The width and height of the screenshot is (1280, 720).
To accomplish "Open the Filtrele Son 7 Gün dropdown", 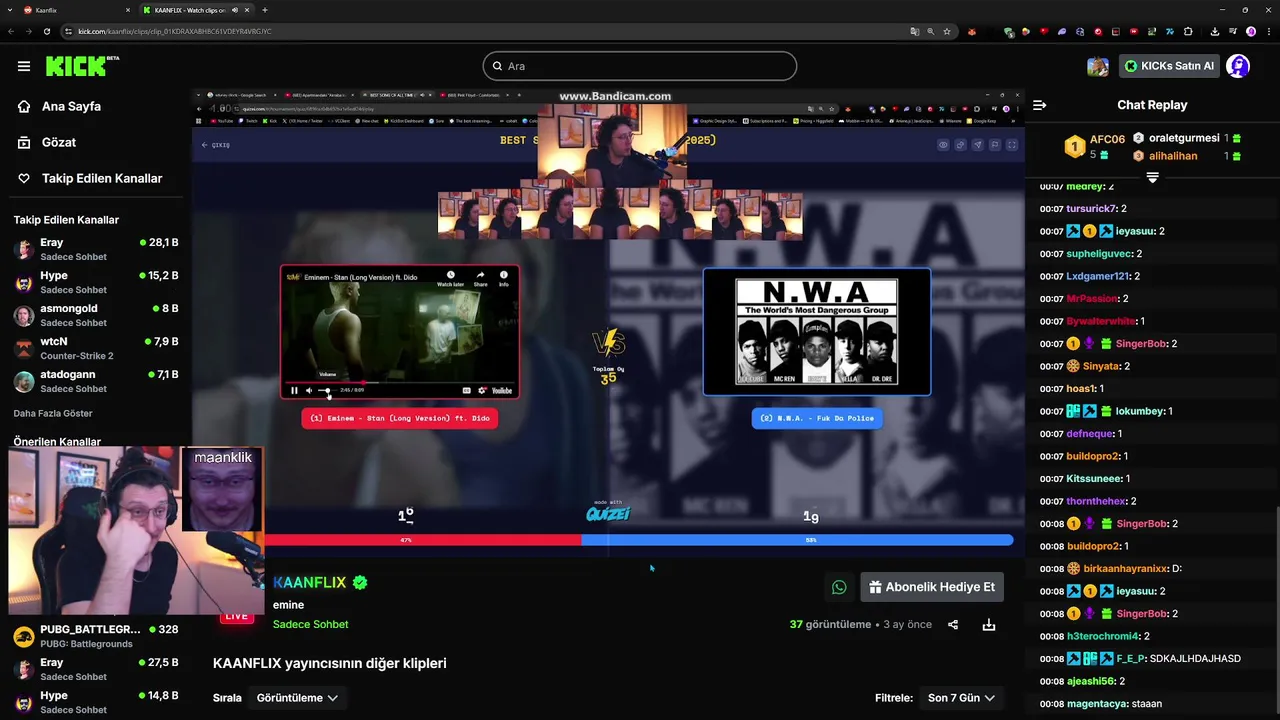I will pyautogui.click(x=961, y=698).
